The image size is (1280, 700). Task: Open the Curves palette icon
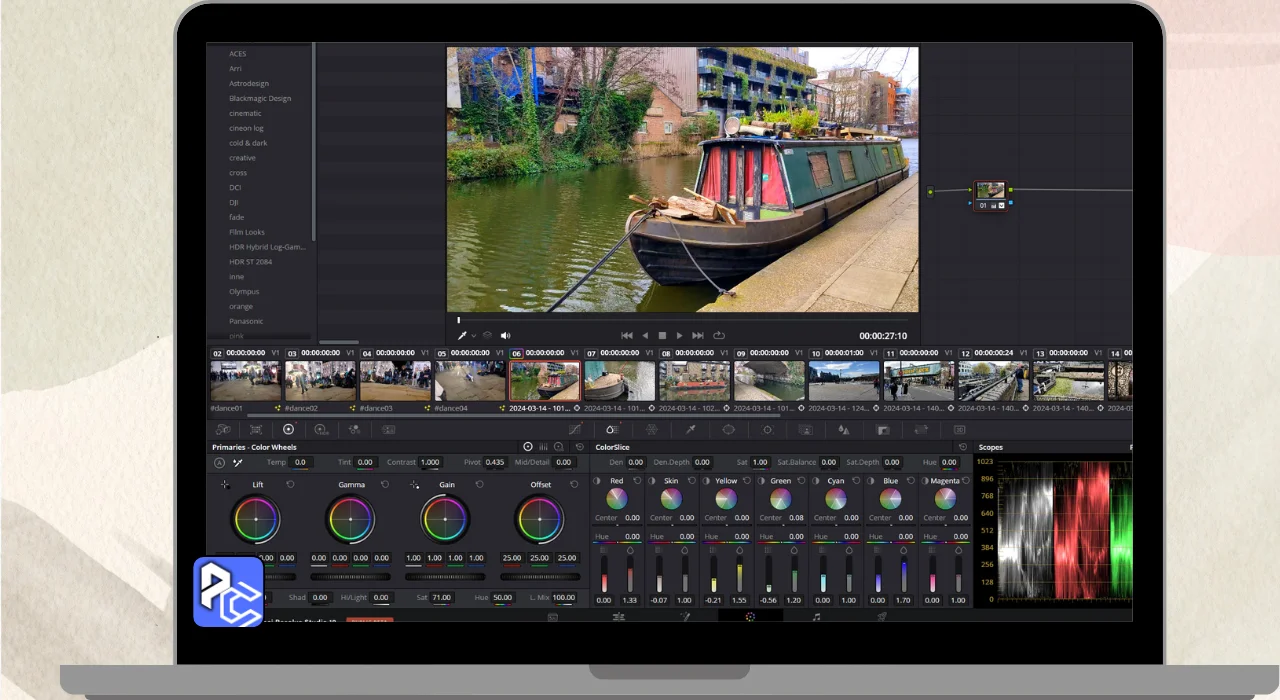pos(575,429)
